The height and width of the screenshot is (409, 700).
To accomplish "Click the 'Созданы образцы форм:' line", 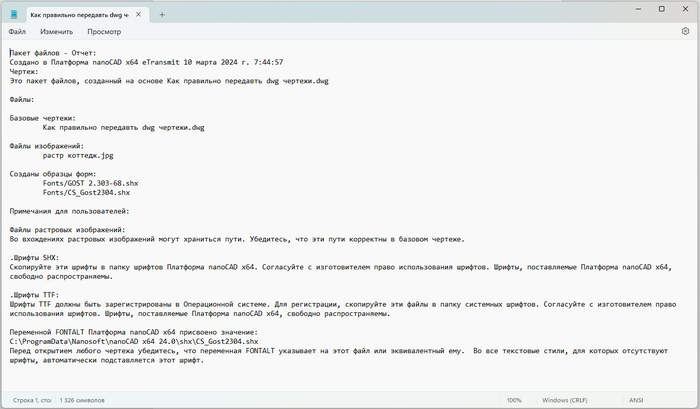I will (53, 174).
